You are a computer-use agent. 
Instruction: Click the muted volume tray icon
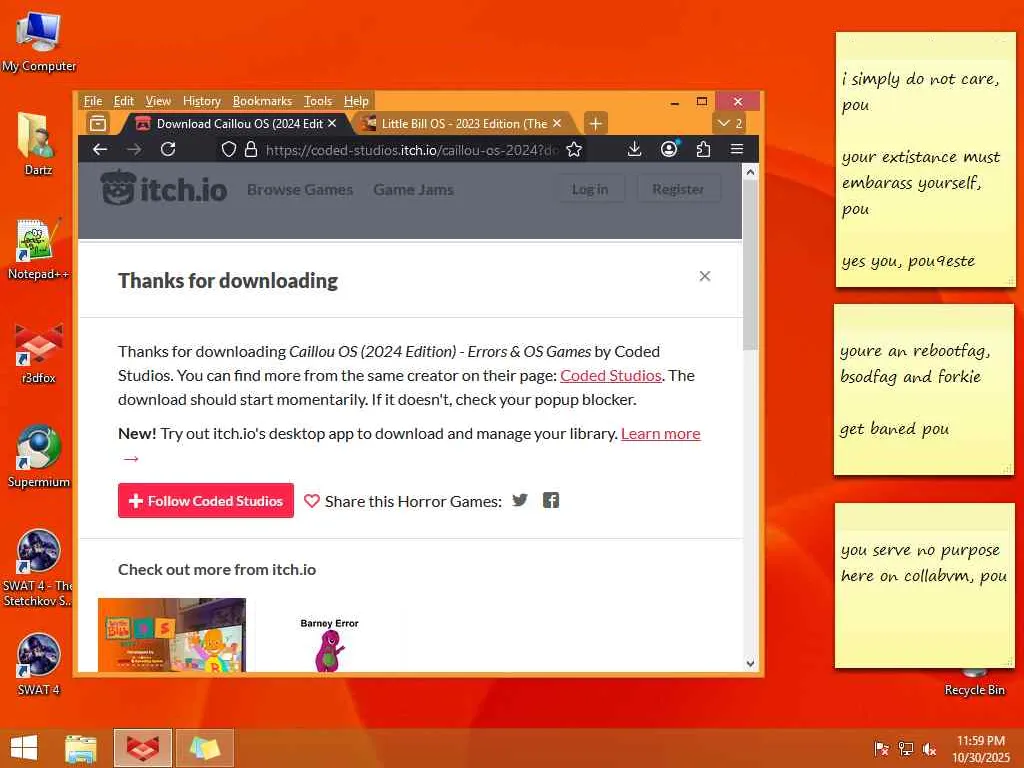pyautogui.click(x=929, y=748)
